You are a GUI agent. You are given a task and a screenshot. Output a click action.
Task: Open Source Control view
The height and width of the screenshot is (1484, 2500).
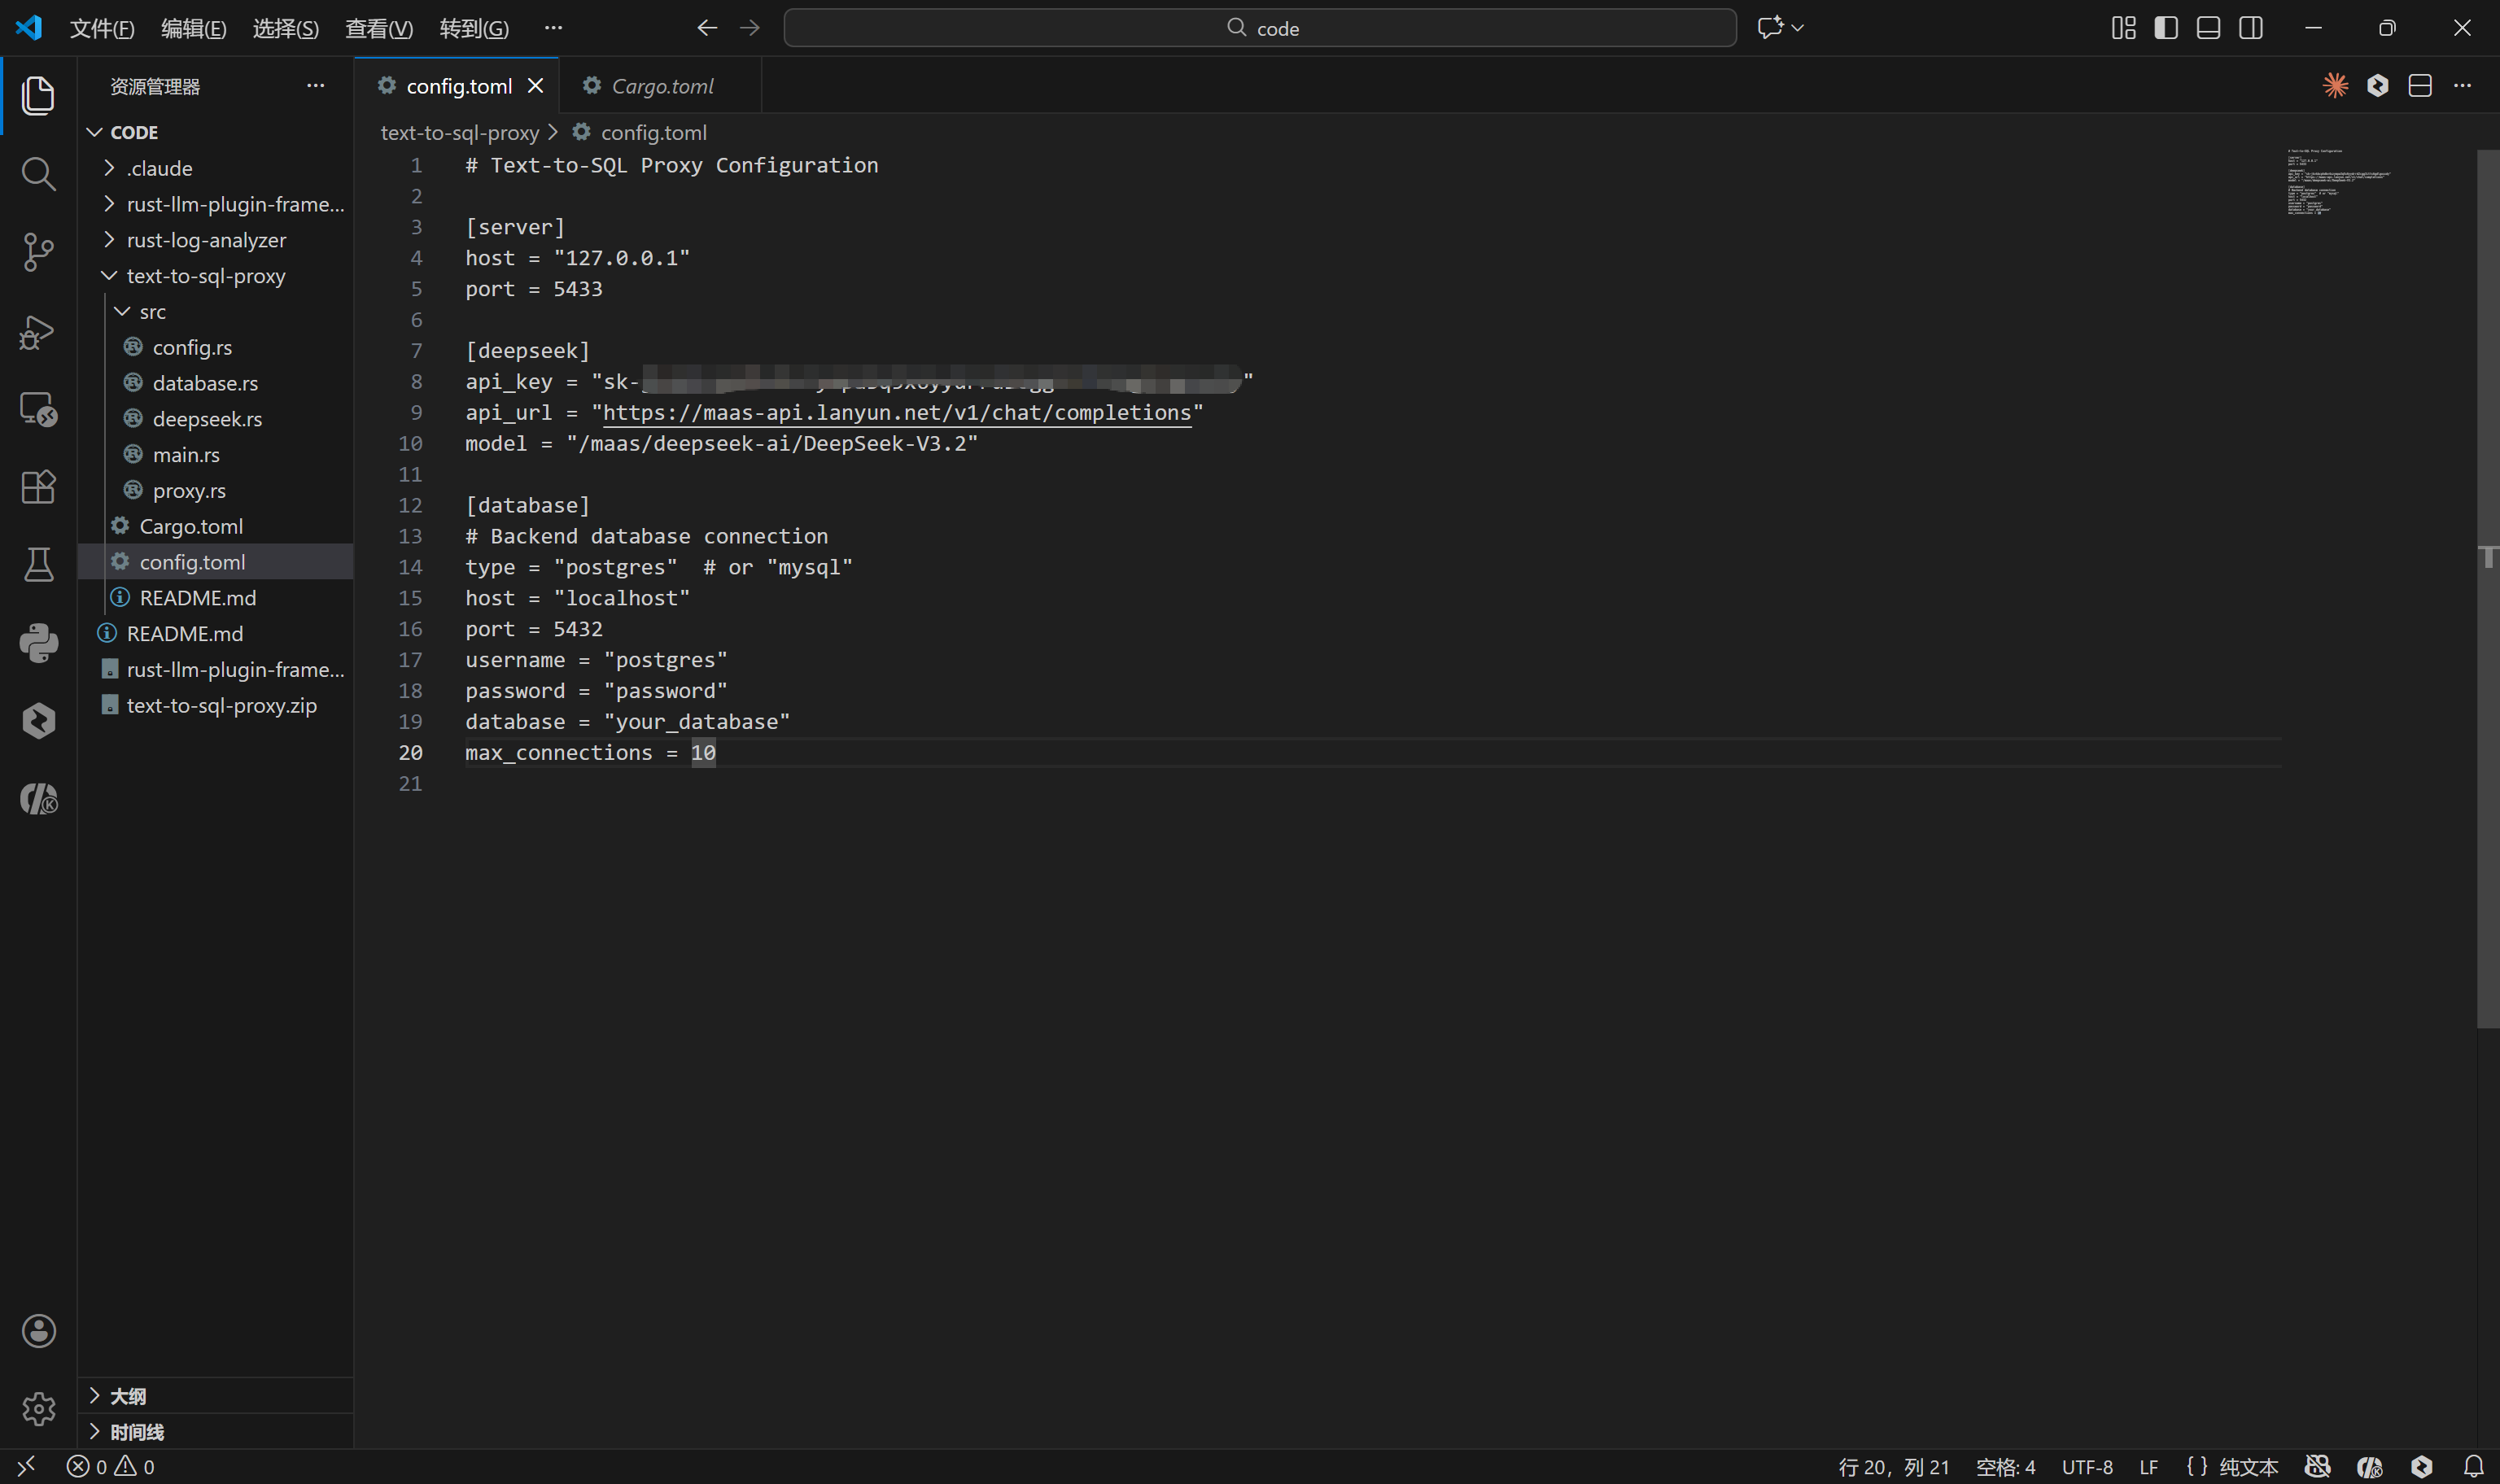coord(38,252)
